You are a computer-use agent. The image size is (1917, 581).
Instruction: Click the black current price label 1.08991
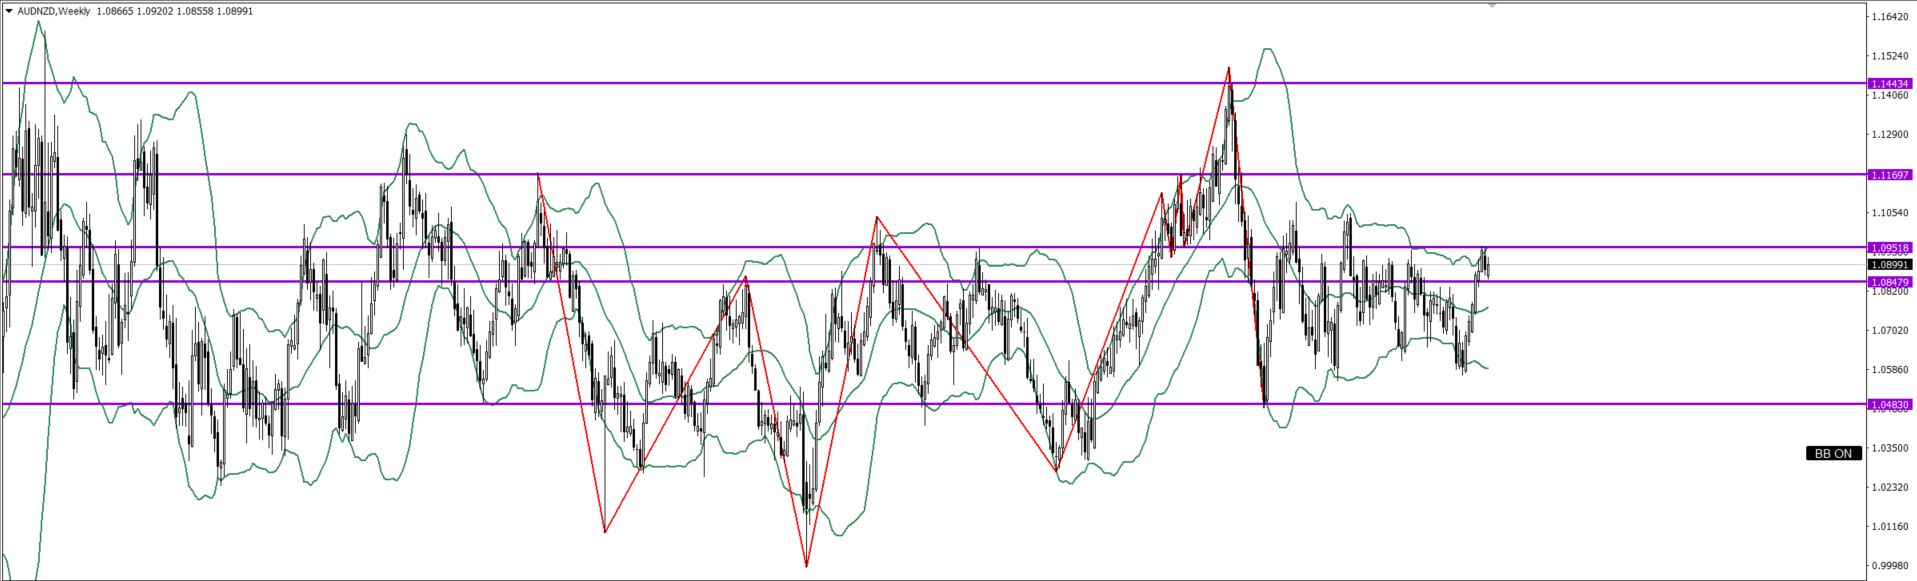point(1890,265)
